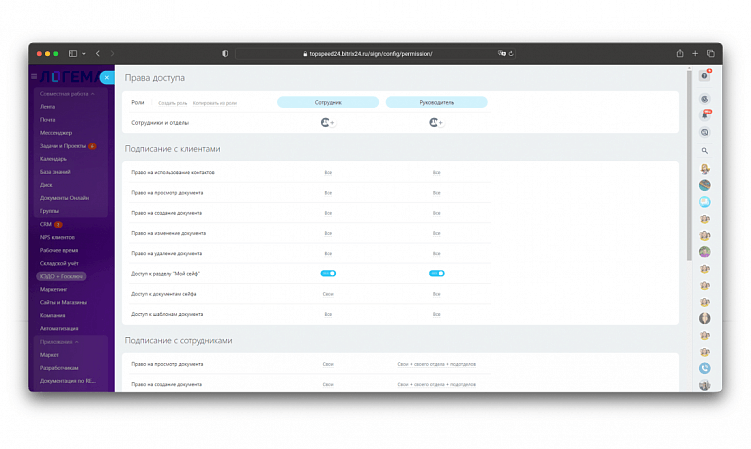The width and height of the screenshot is (751, 449).
Task: Open Документы Онлайн in sidebar
Action: click(64, 198)
